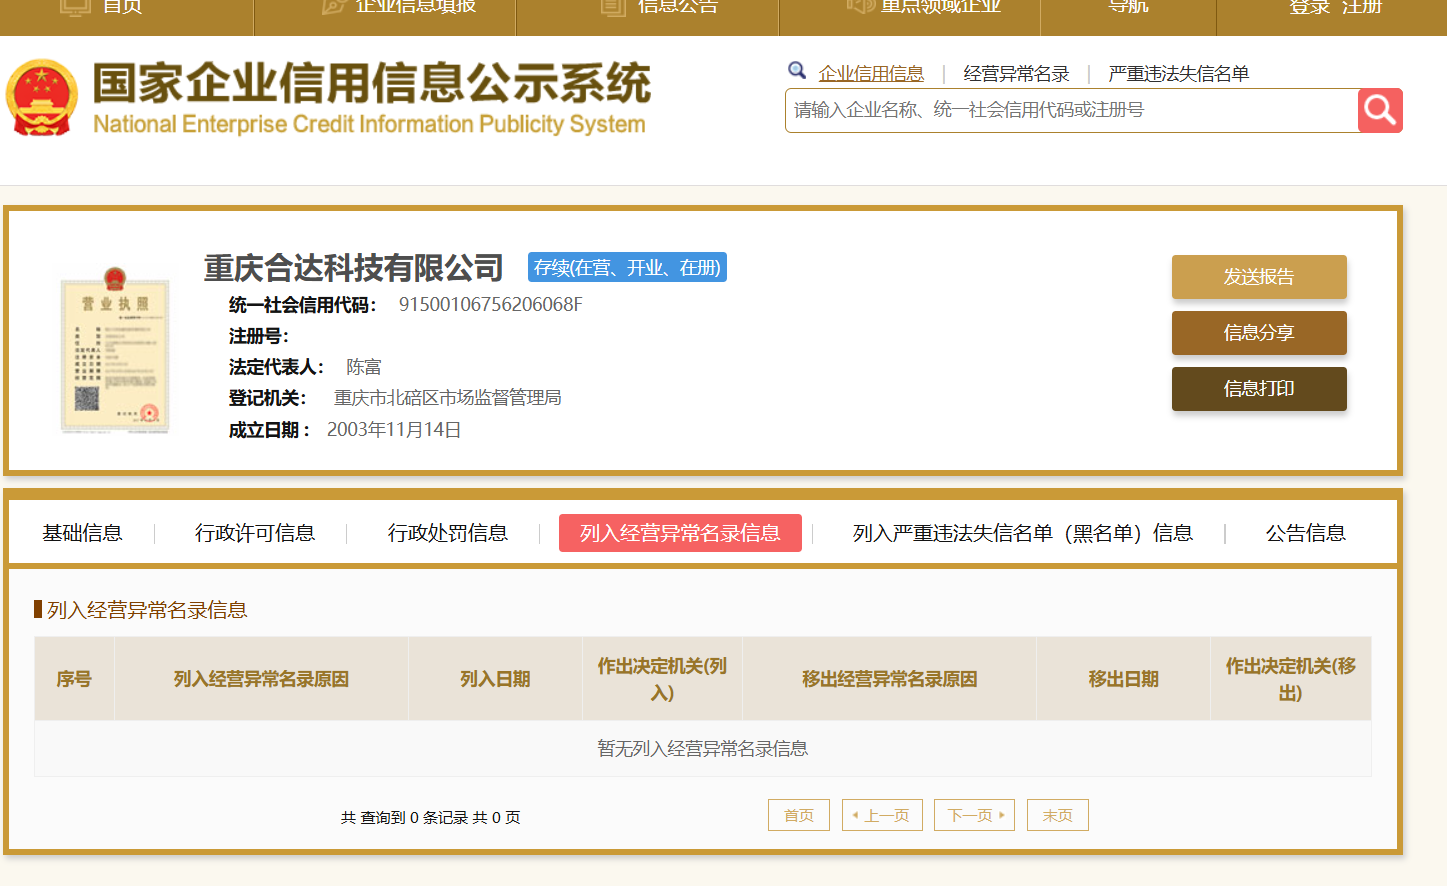The width and height of the screenshot is (1447, 886).
Task: Click the 列入日期 column header
Action: (x=495, y=679)
